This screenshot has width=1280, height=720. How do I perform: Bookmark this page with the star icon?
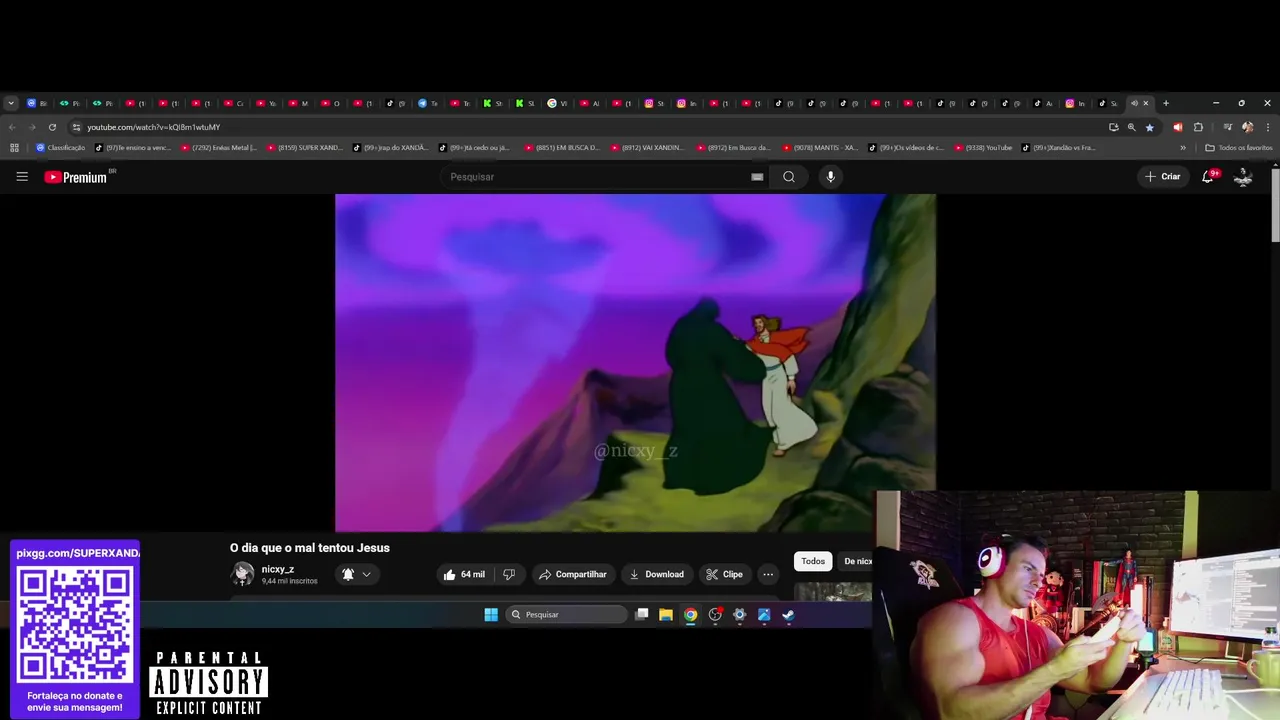[x=1149, y=127]
